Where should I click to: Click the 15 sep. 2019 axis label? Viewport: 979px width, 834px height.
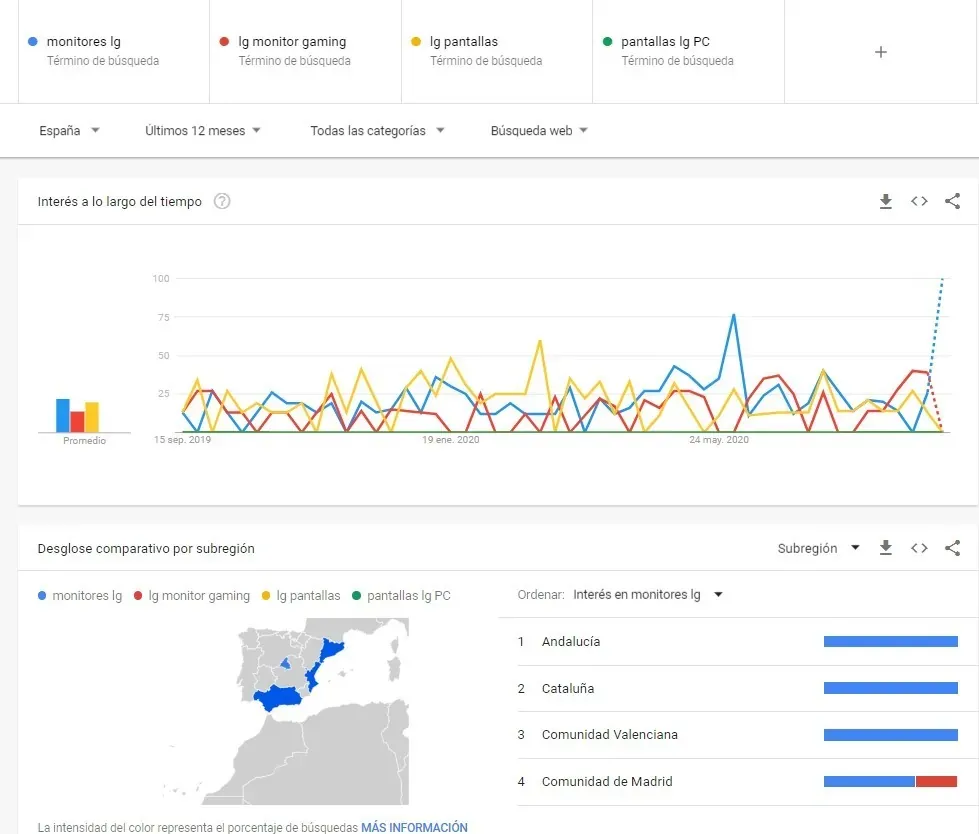[x=182, y=439]
